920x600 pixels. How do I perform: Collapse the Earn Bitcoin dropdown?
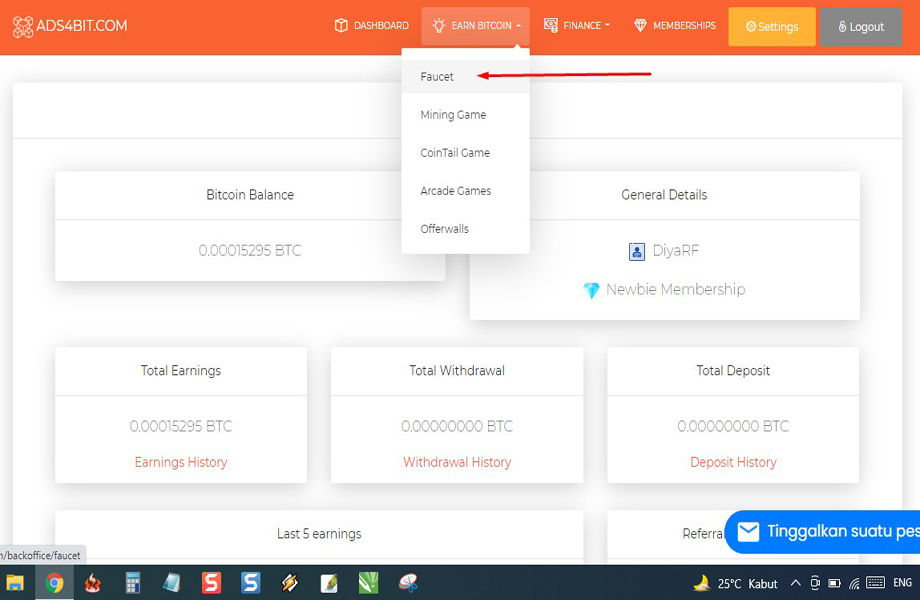[475, 26]
